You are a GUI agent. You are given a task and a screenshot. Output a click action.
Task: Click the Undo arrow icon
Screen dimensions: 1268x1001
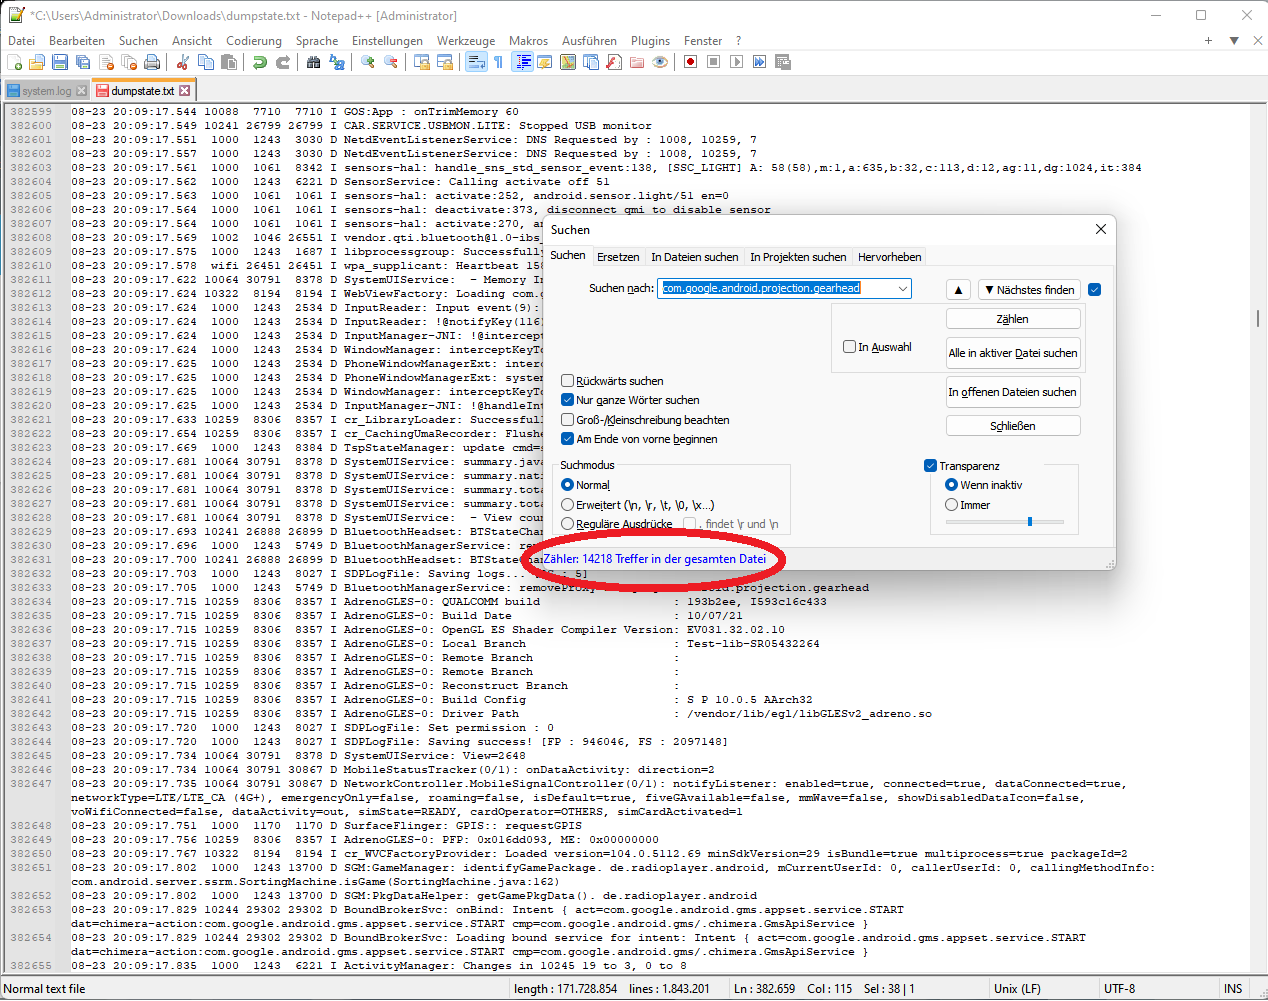(260, 62)
